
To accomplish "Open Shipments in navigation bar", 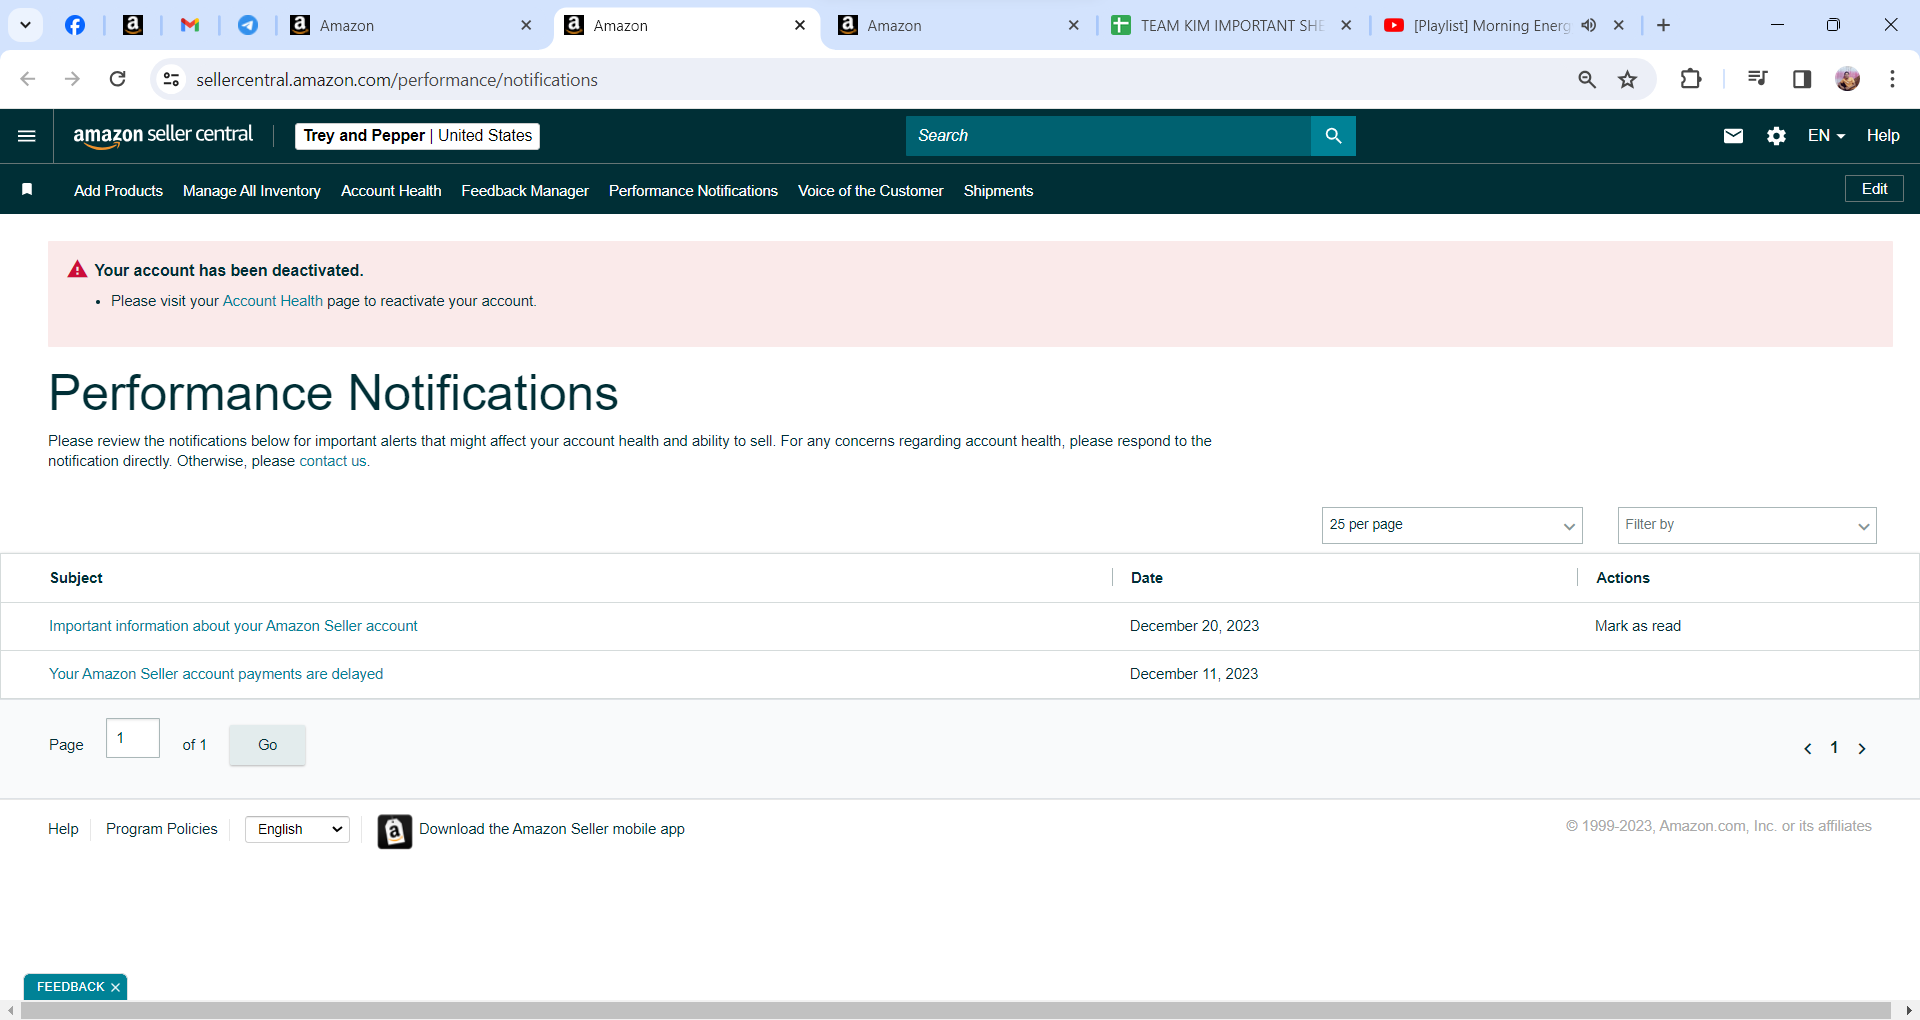I will [998, 191].
